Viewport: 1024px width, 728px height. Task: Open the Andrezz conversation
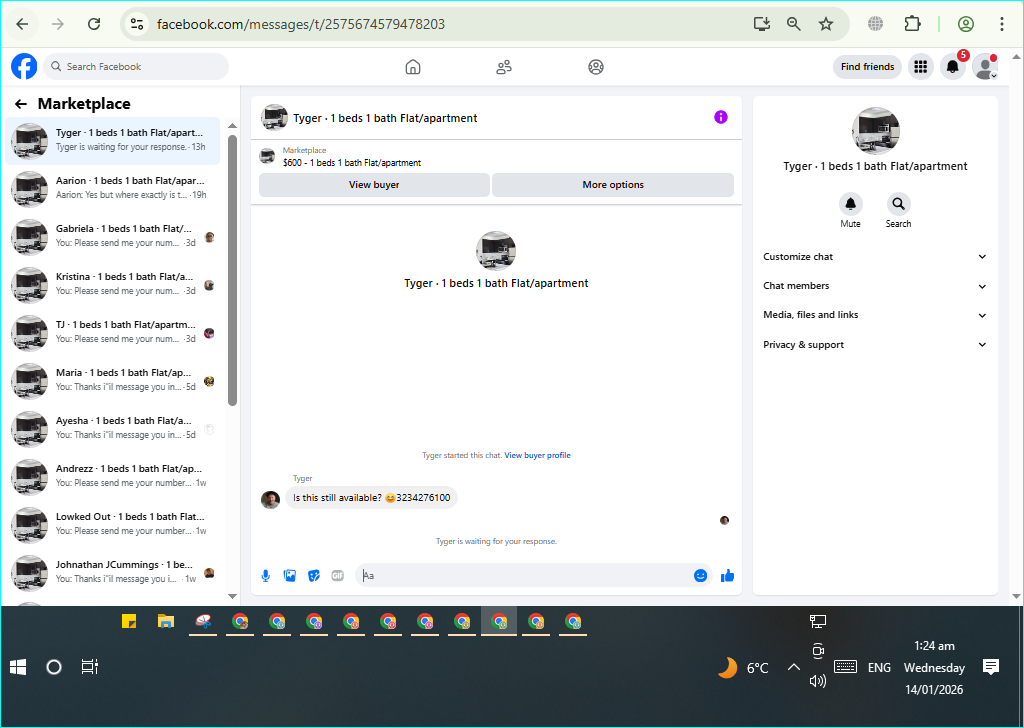click(112, 476)
